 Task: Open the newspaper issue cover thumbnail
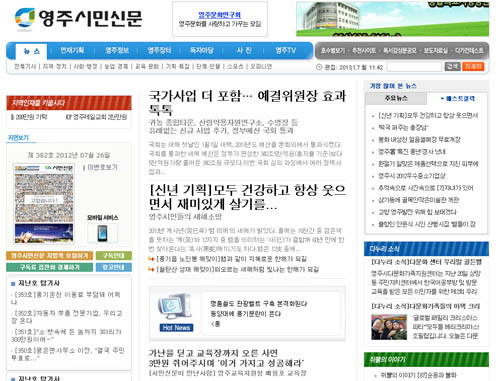[x=44, y=203]
